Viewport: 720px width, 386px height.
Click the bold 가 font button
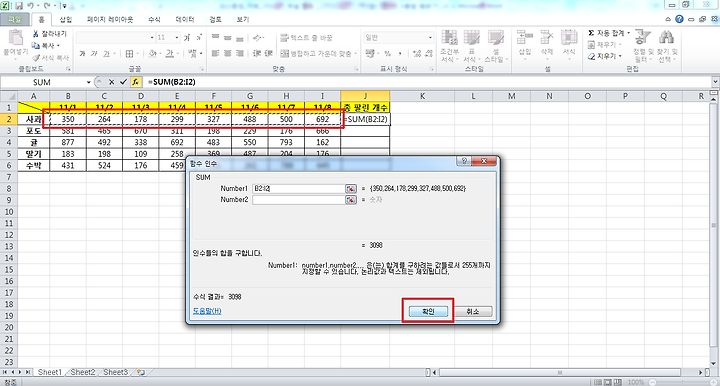82,54
